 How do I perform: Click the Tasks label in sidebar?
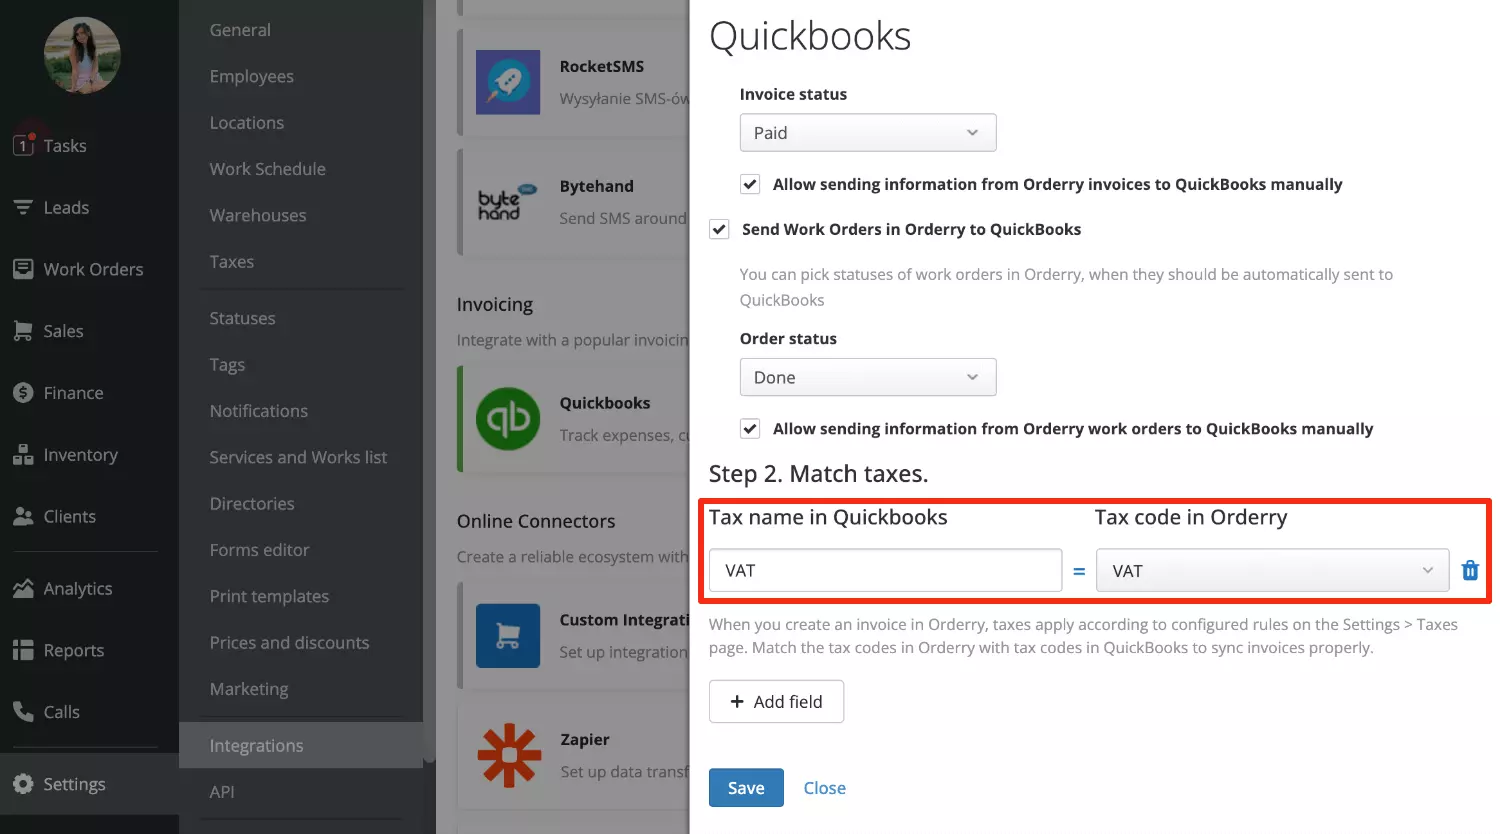pos(65,146)
